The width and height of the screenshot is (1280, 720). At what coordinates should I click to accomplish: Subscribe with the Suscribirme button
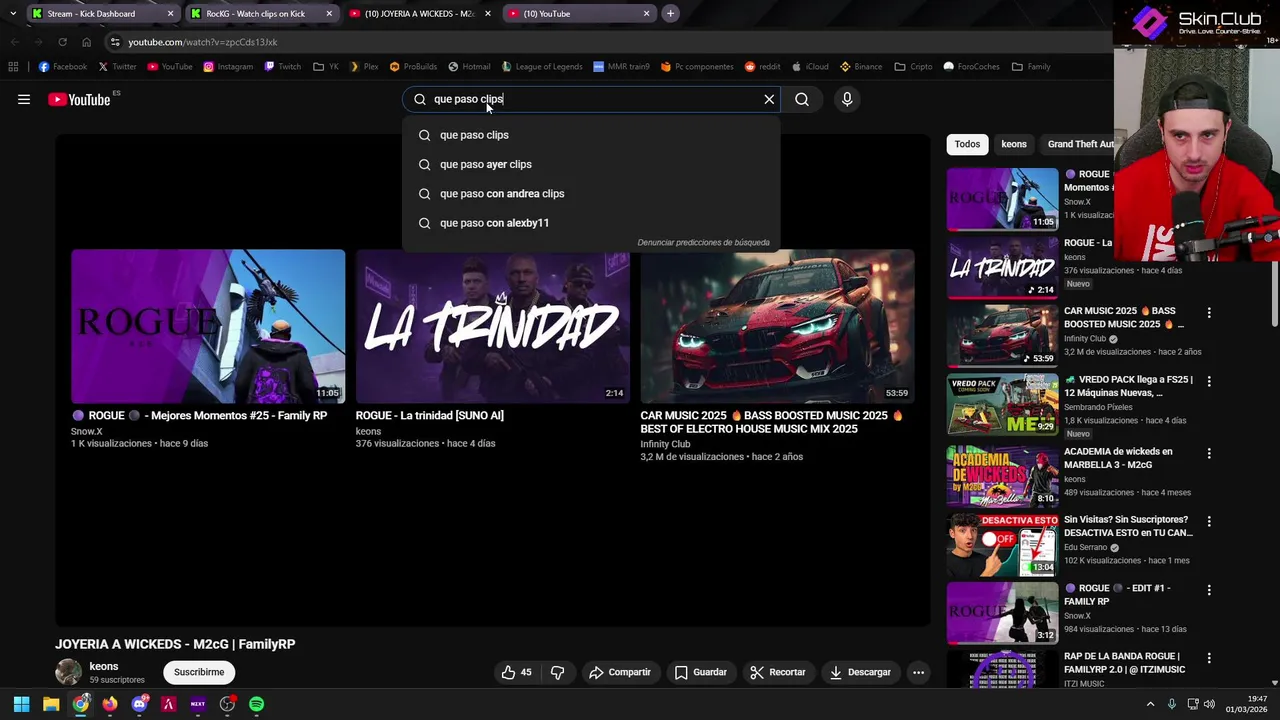199,672
